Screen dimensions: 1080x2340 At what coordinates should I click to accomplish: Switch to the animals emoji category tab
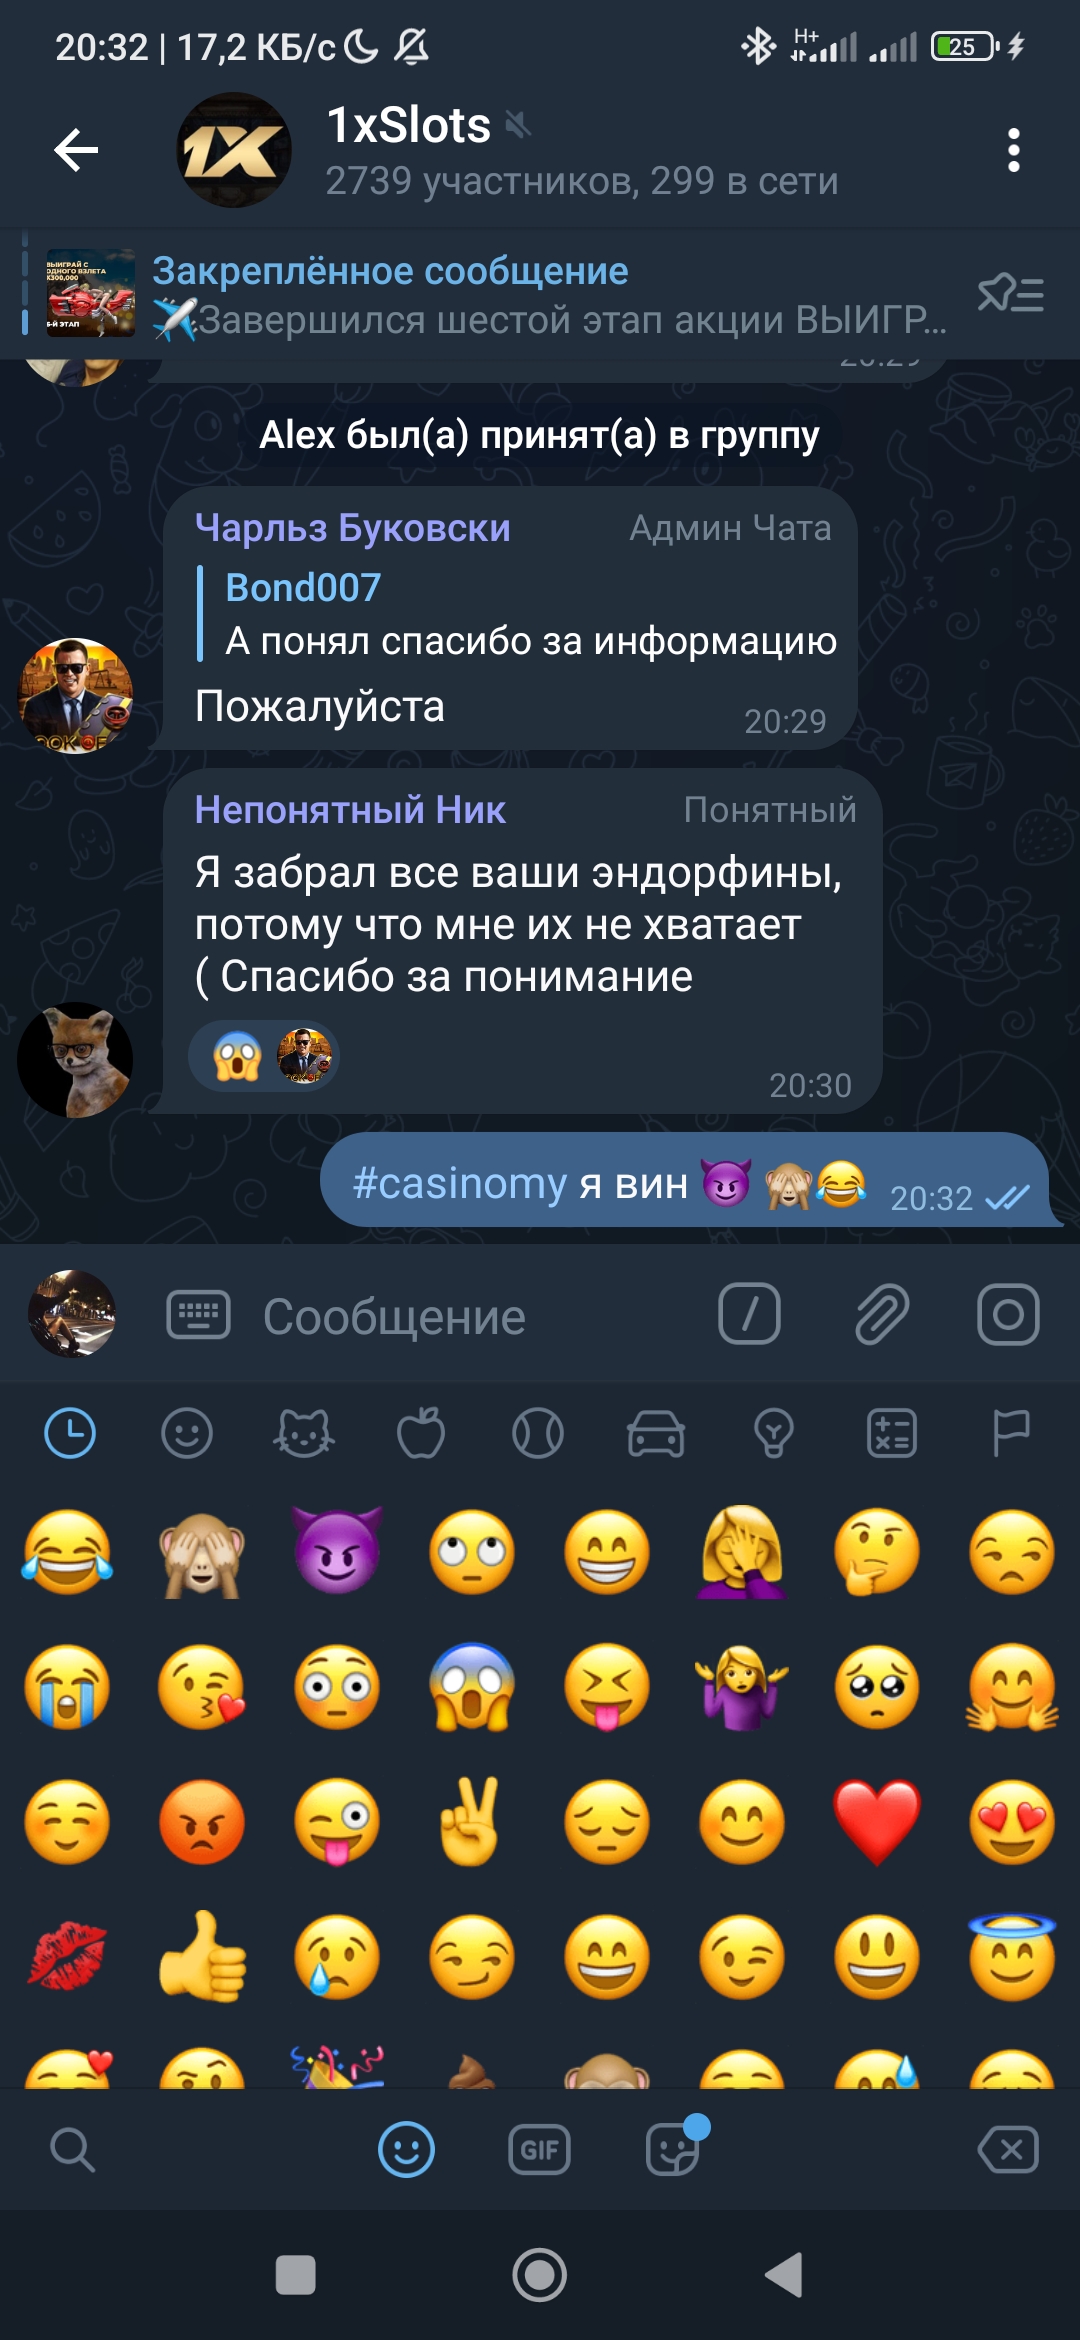tap(303, 1433)
